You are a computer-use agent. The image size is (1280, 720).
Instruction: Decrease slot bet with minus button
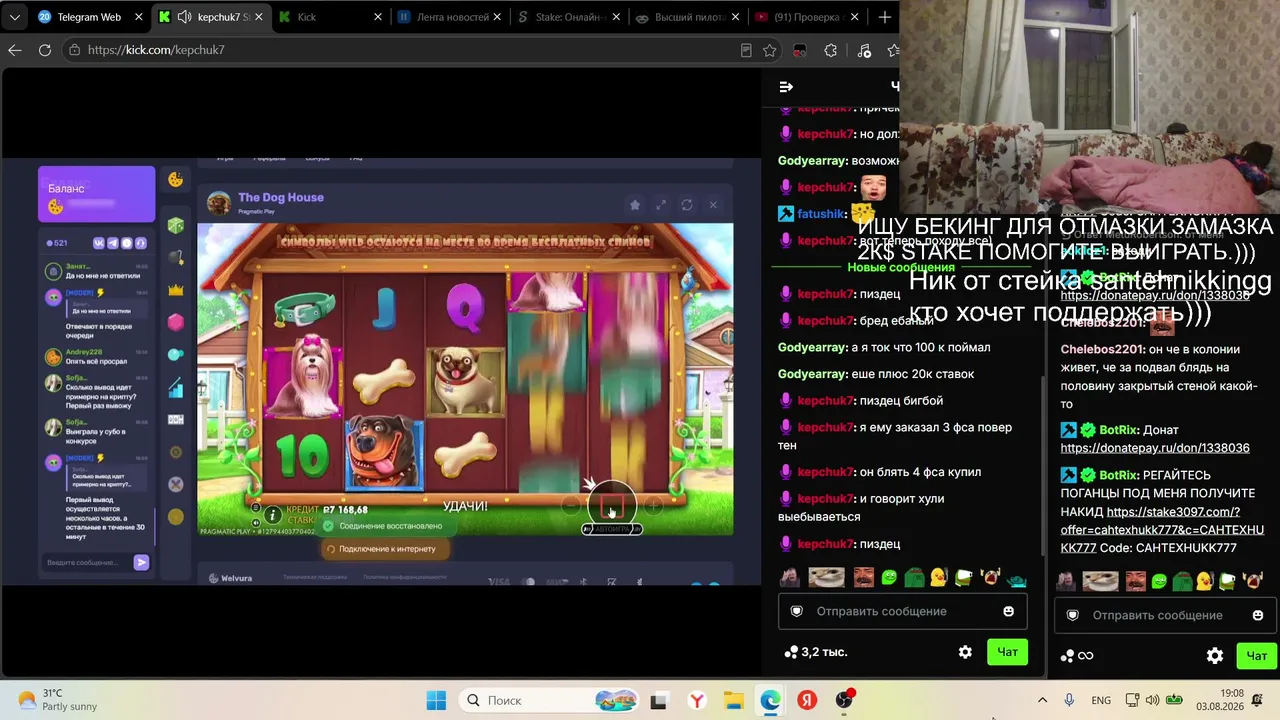coord(570,506)
